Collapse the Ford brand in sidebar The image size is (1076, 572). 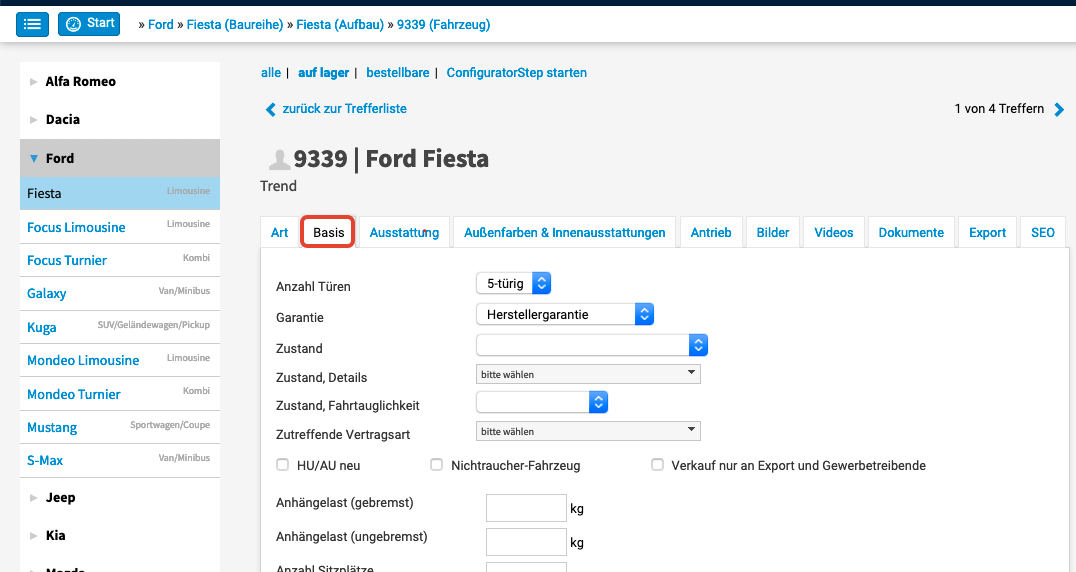click(34, 158)
